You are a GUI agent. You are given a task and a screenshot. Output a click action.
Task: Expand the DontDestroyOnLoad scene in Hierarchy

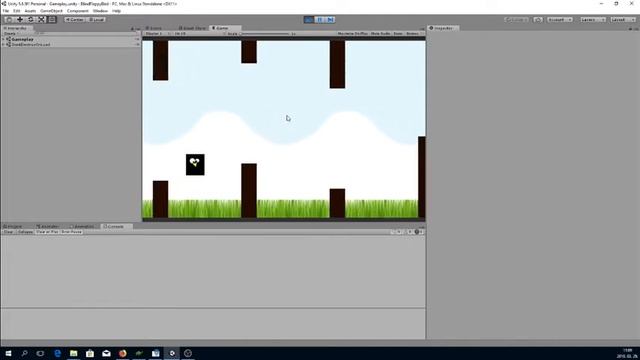point(4,44)
